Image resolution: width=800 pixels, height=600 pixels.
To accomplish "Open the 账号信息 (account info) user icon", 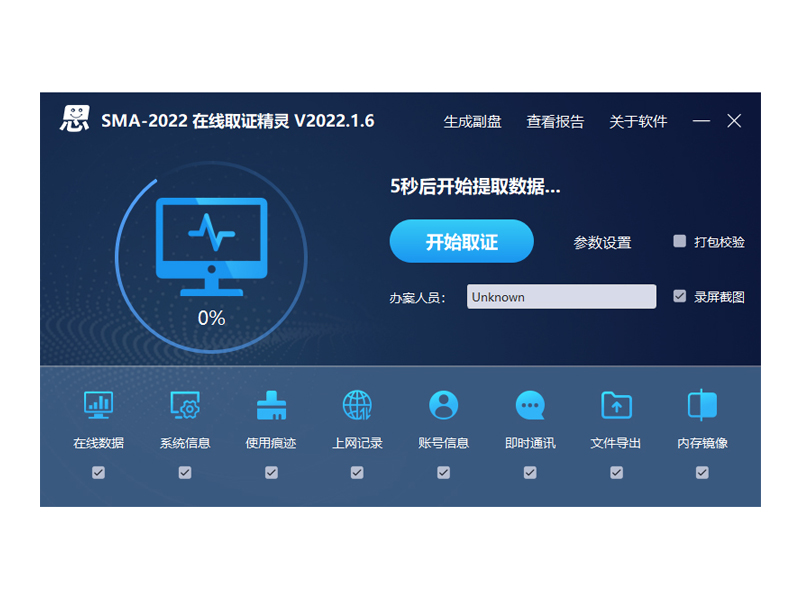I will click(444, 404).
